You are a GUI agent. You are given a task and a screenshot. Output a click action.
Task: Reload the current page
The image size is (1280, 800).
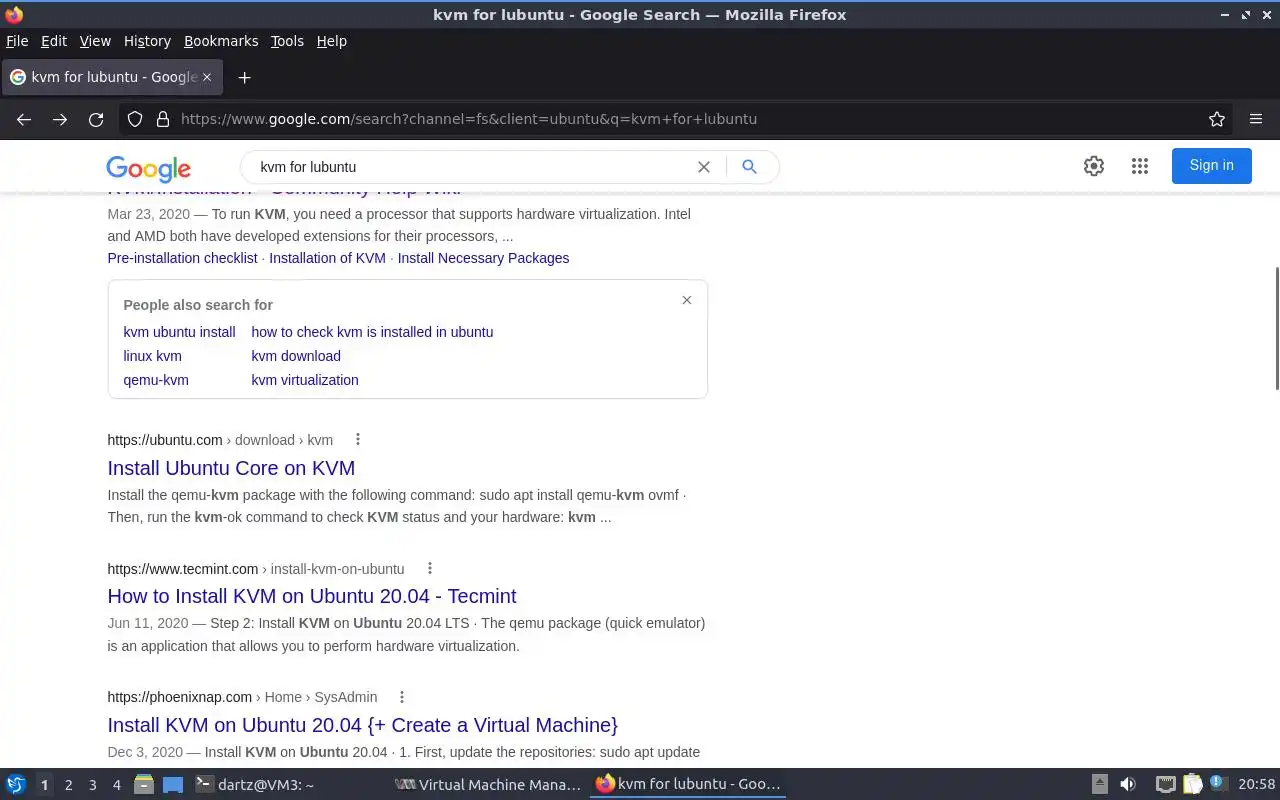(96, 119)
